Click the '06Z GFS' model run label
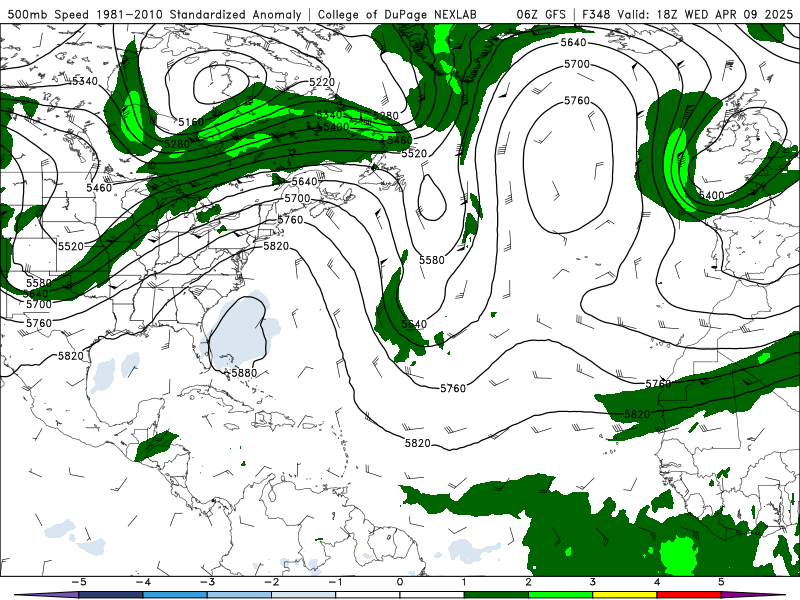This screenshot has height=600, width=800. tap(541, 14)
